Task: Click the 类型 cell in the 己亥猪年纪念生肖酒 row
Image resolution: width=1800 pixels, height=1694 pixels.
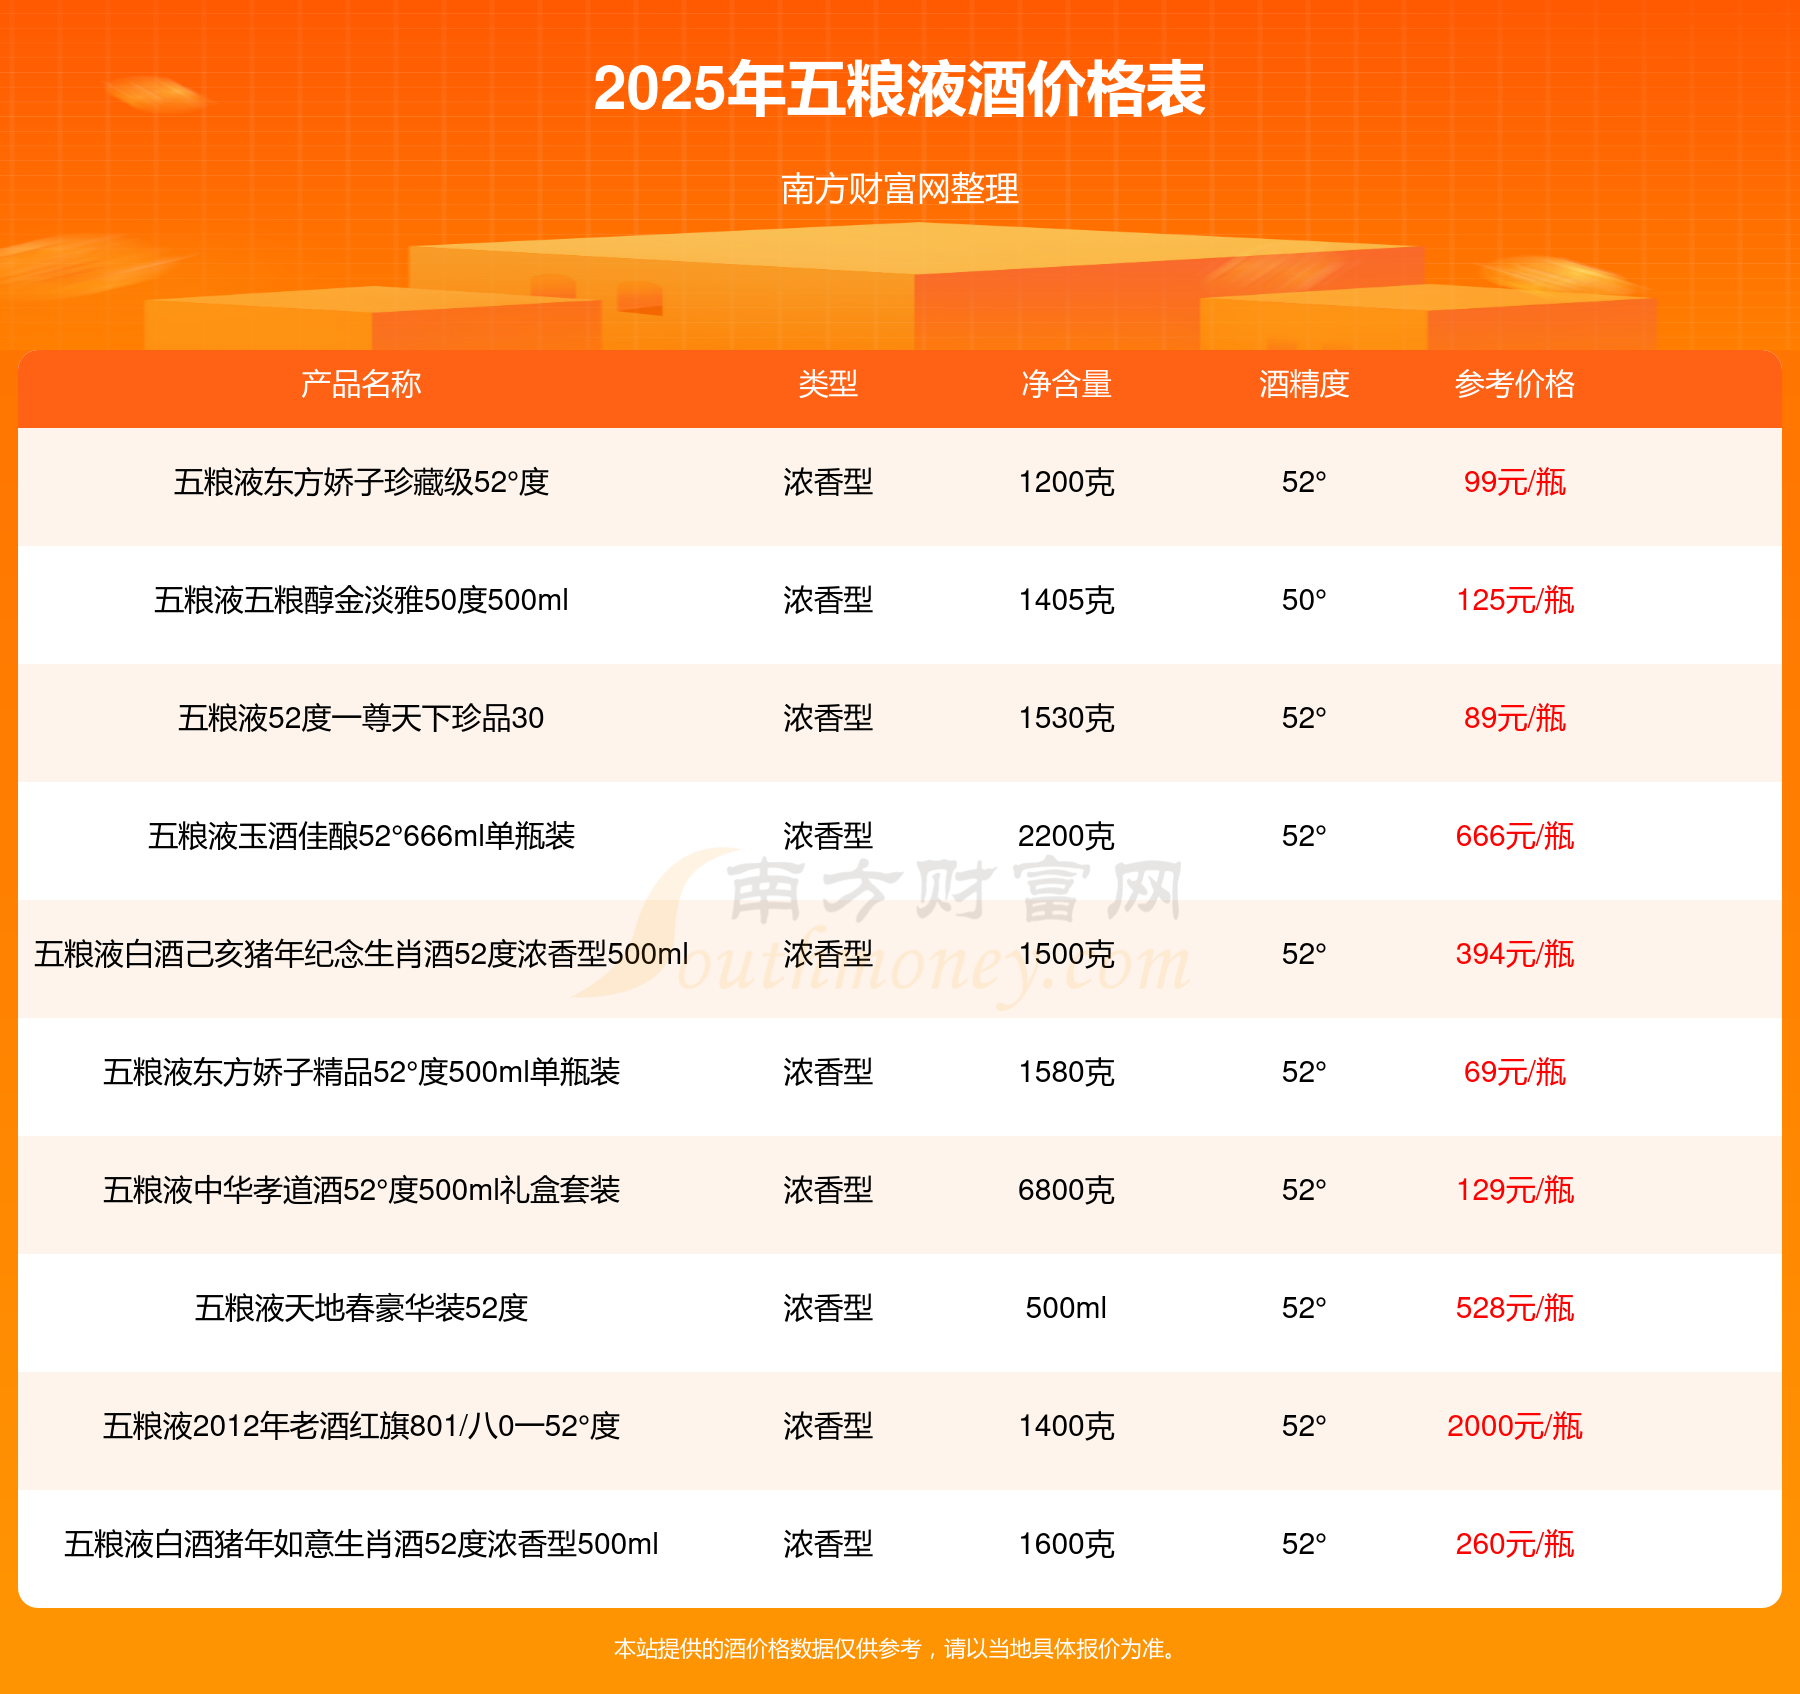Action: pyautogui.click(x=828, y=954)
